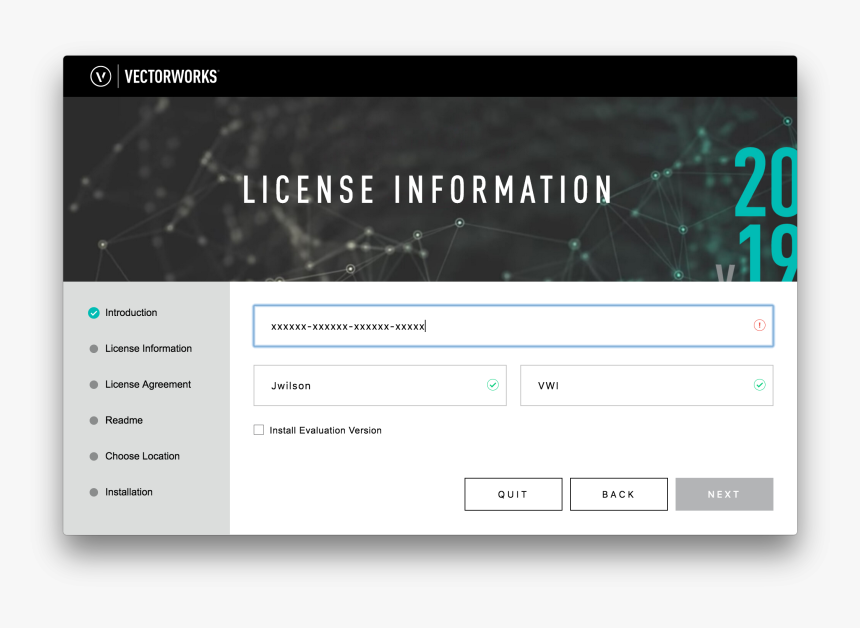This screenshot has height=628, width=860.
Task: Select the License Agreement step bullet
Action: tap(94, 384)
